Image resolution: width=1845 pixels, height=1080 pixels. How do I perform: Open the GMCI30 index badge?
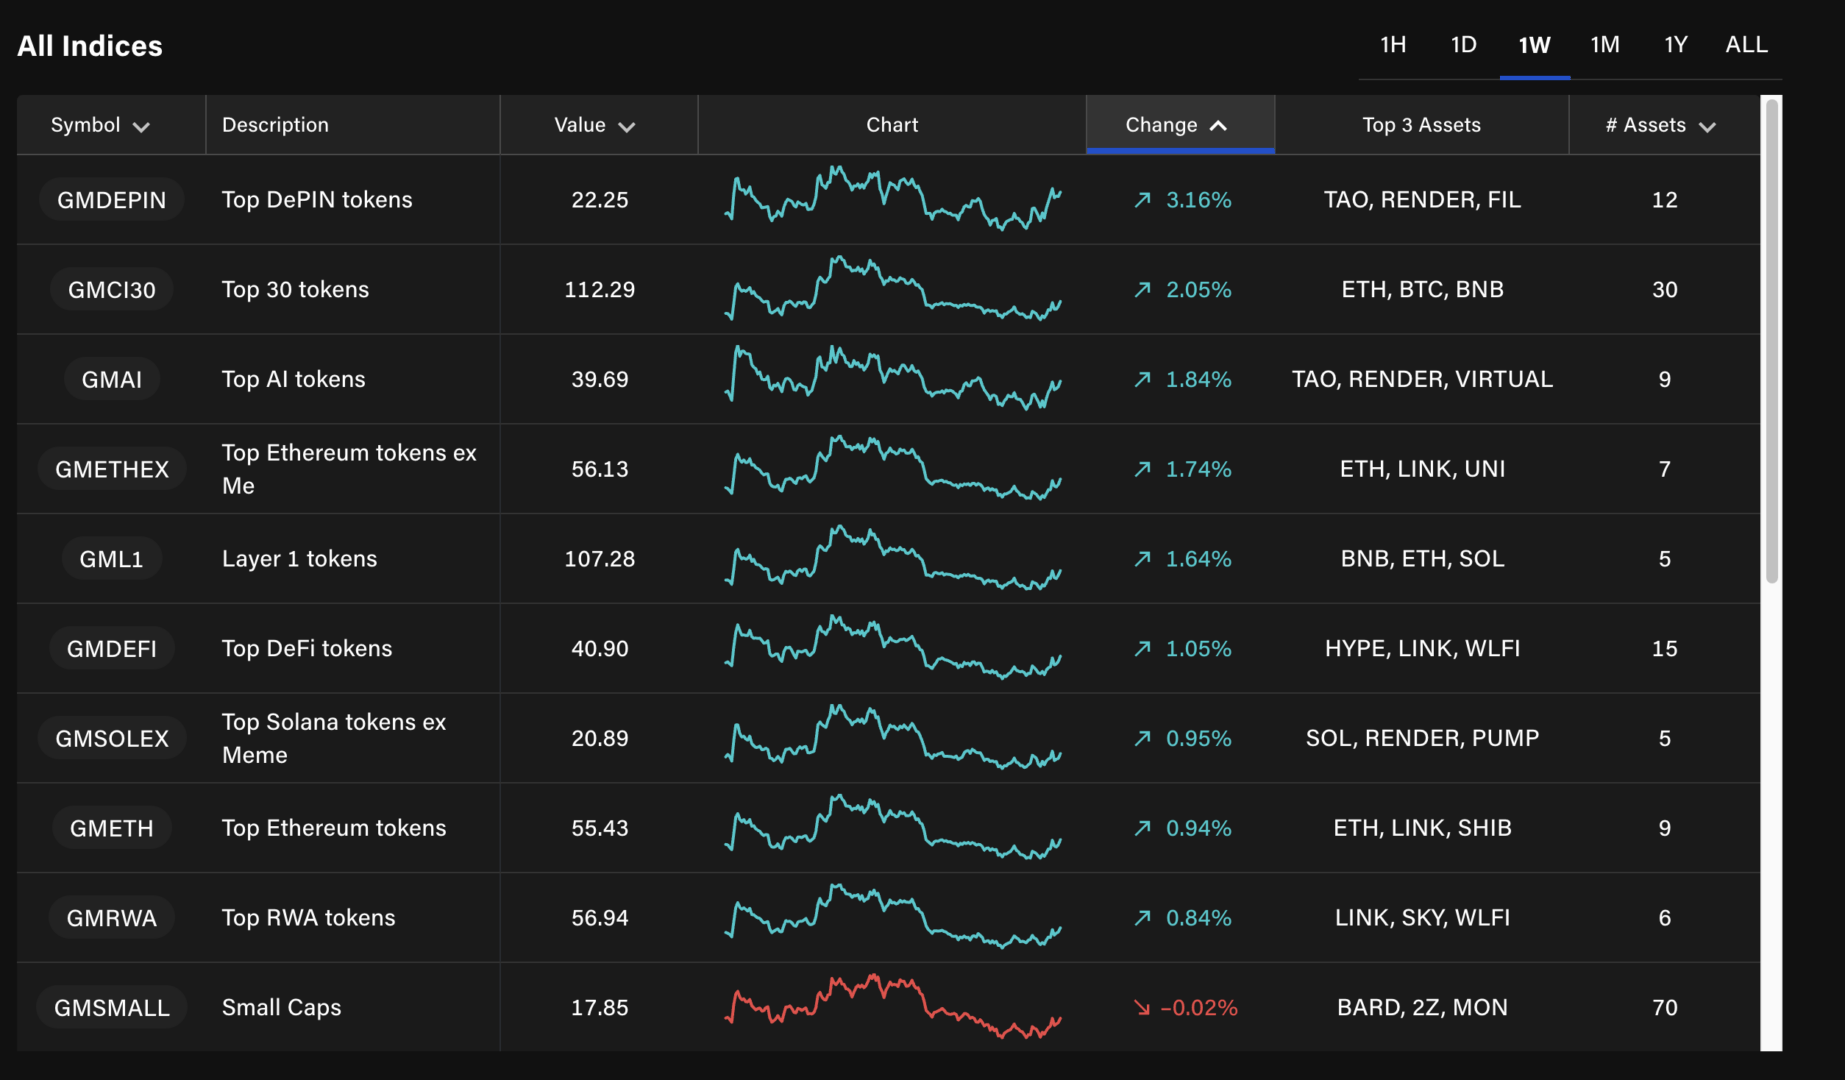111,289
